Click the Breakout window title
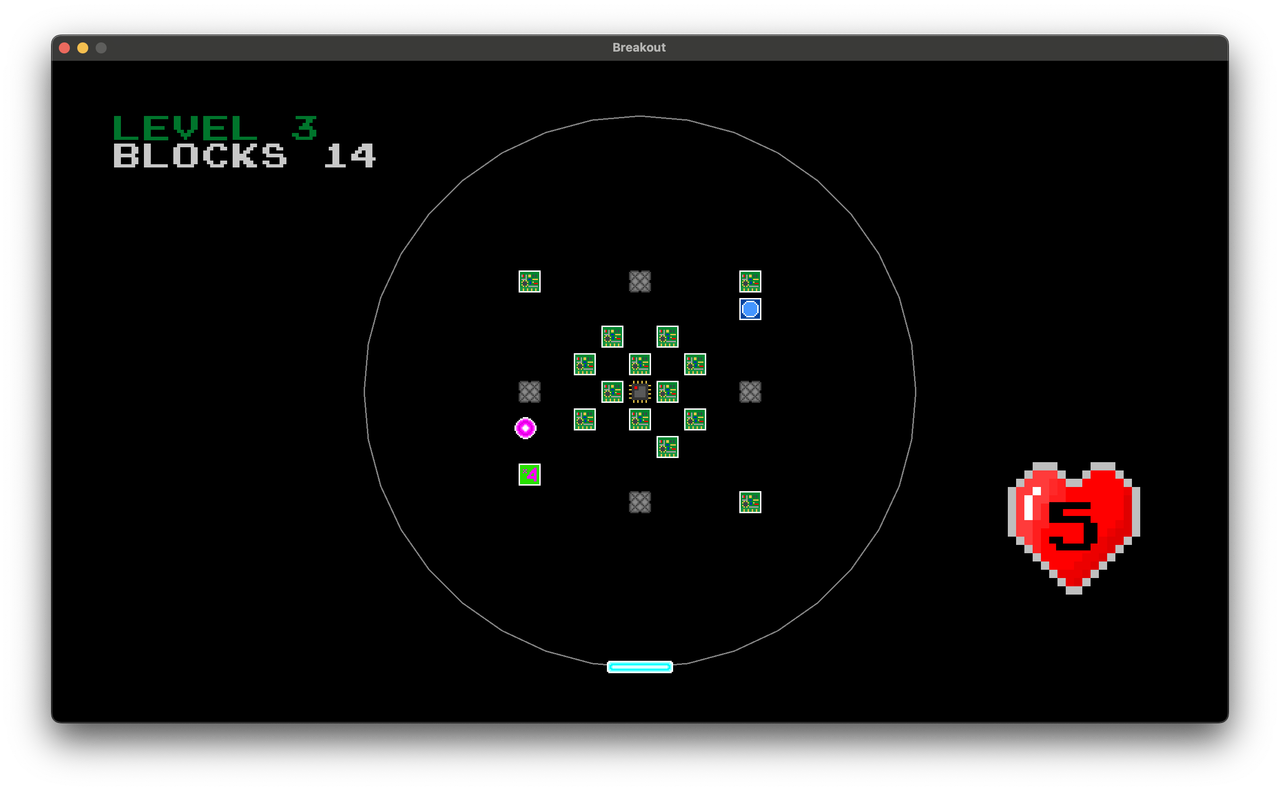 click(x=639, y=48)
